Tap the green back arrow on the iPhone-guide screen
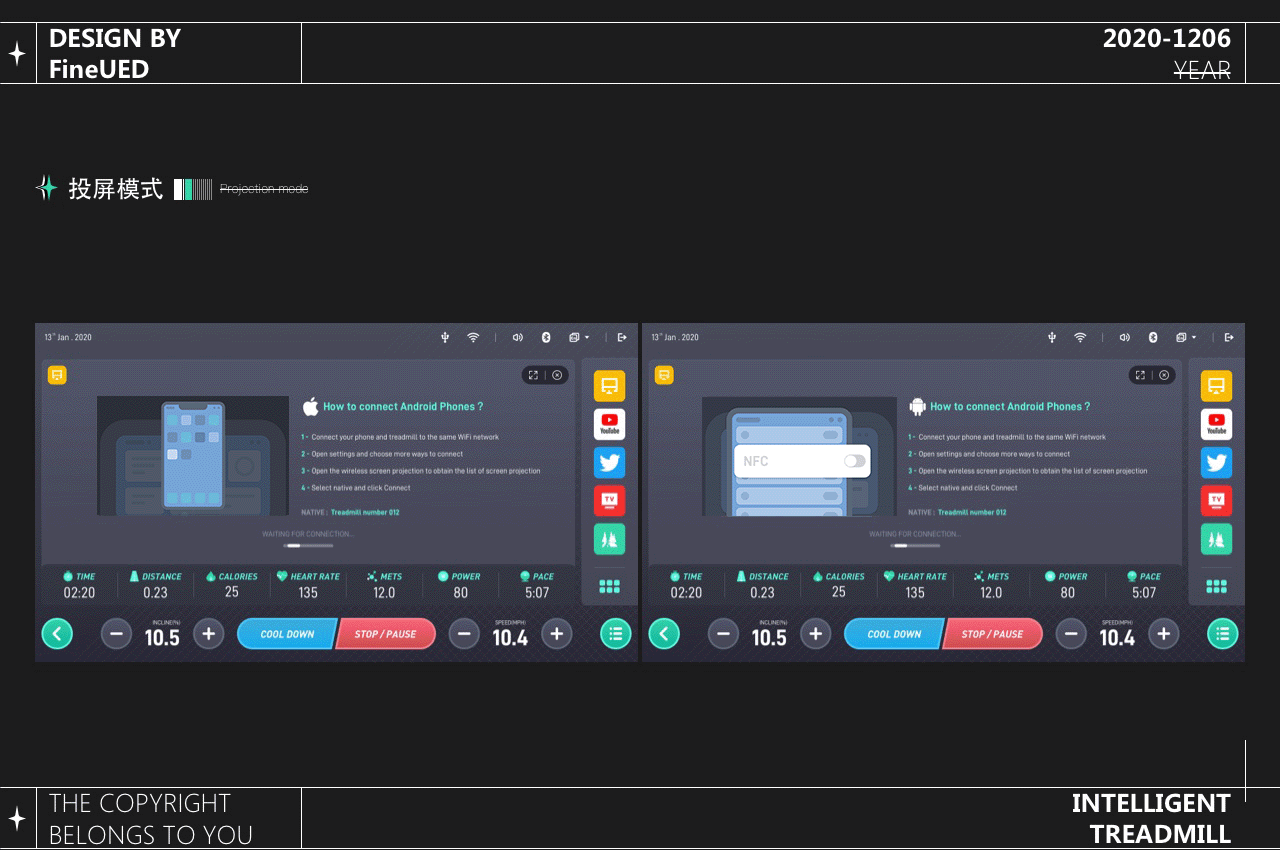1280x850 pixels. [57, 633]
